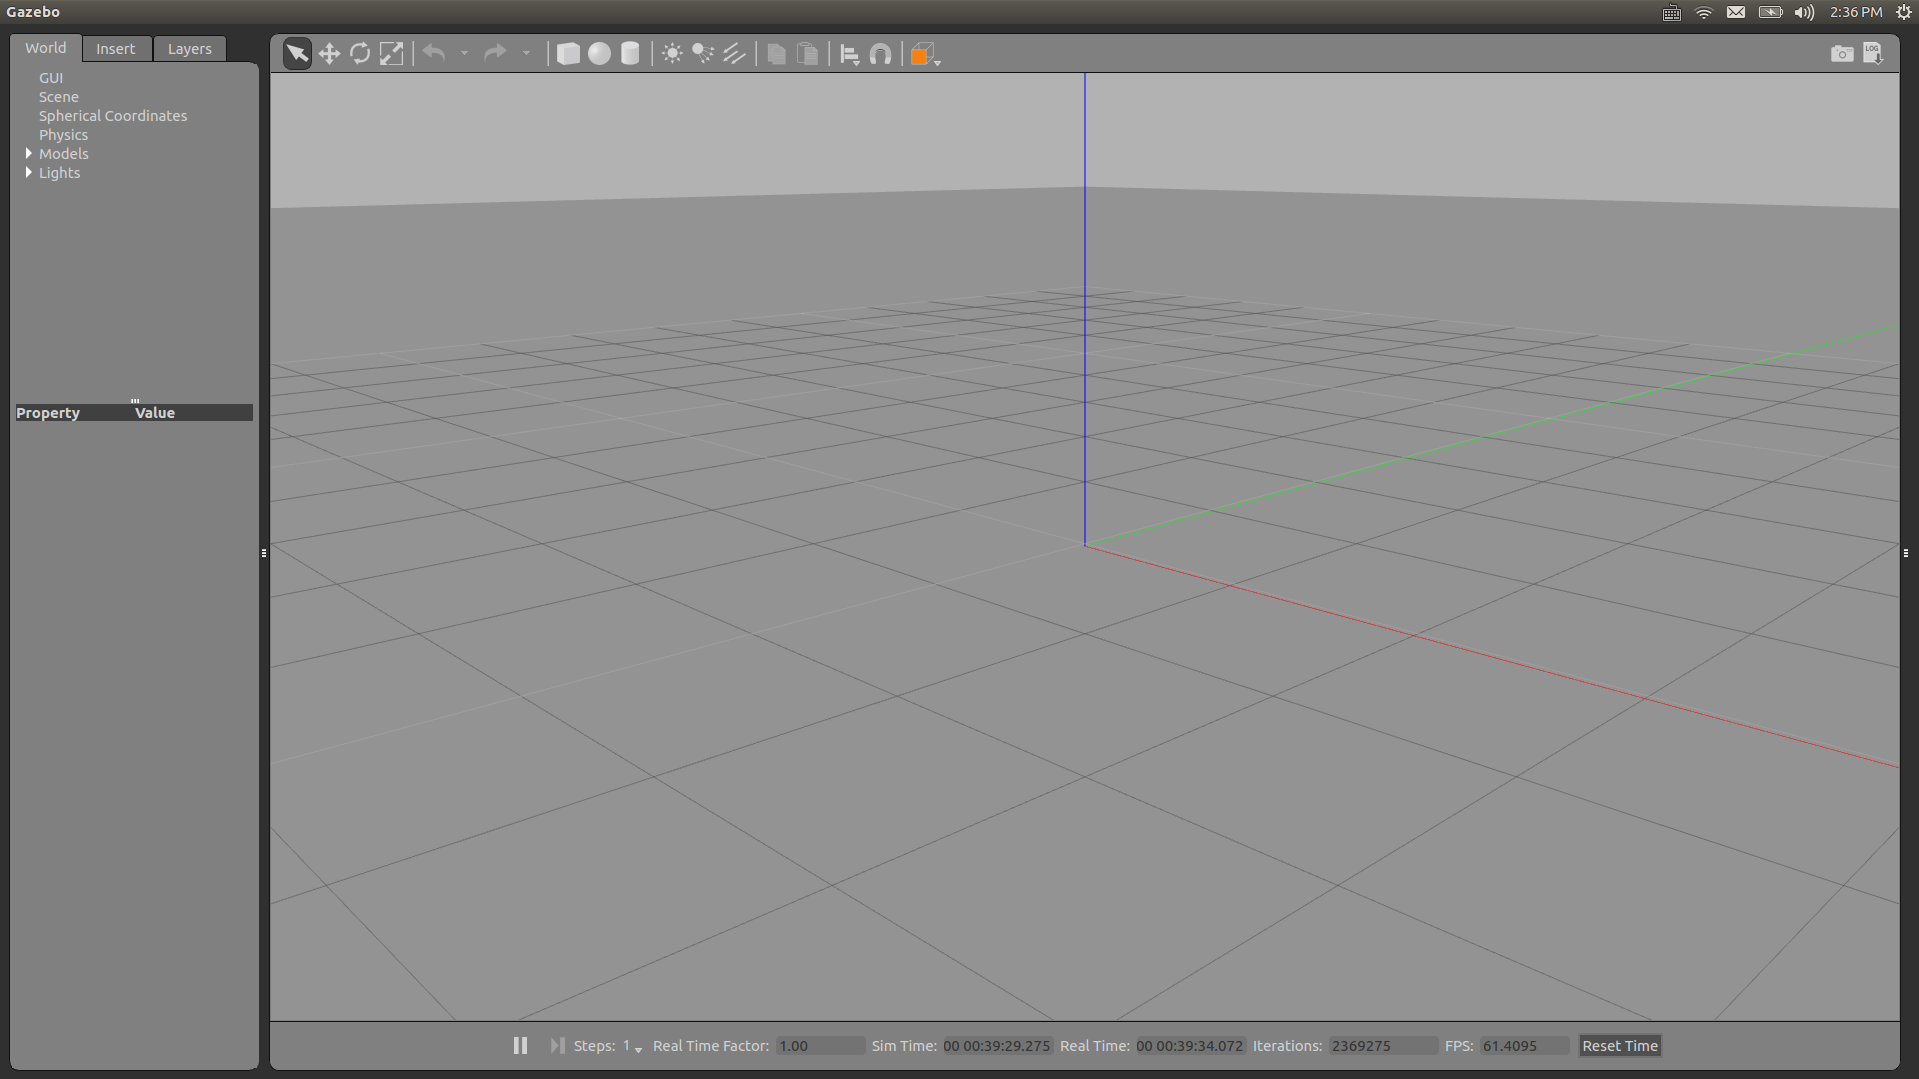Viewport: 1919px width, 1079px height.
Task: Toggle snap mode magnet icon
Action: pos(880,54)
